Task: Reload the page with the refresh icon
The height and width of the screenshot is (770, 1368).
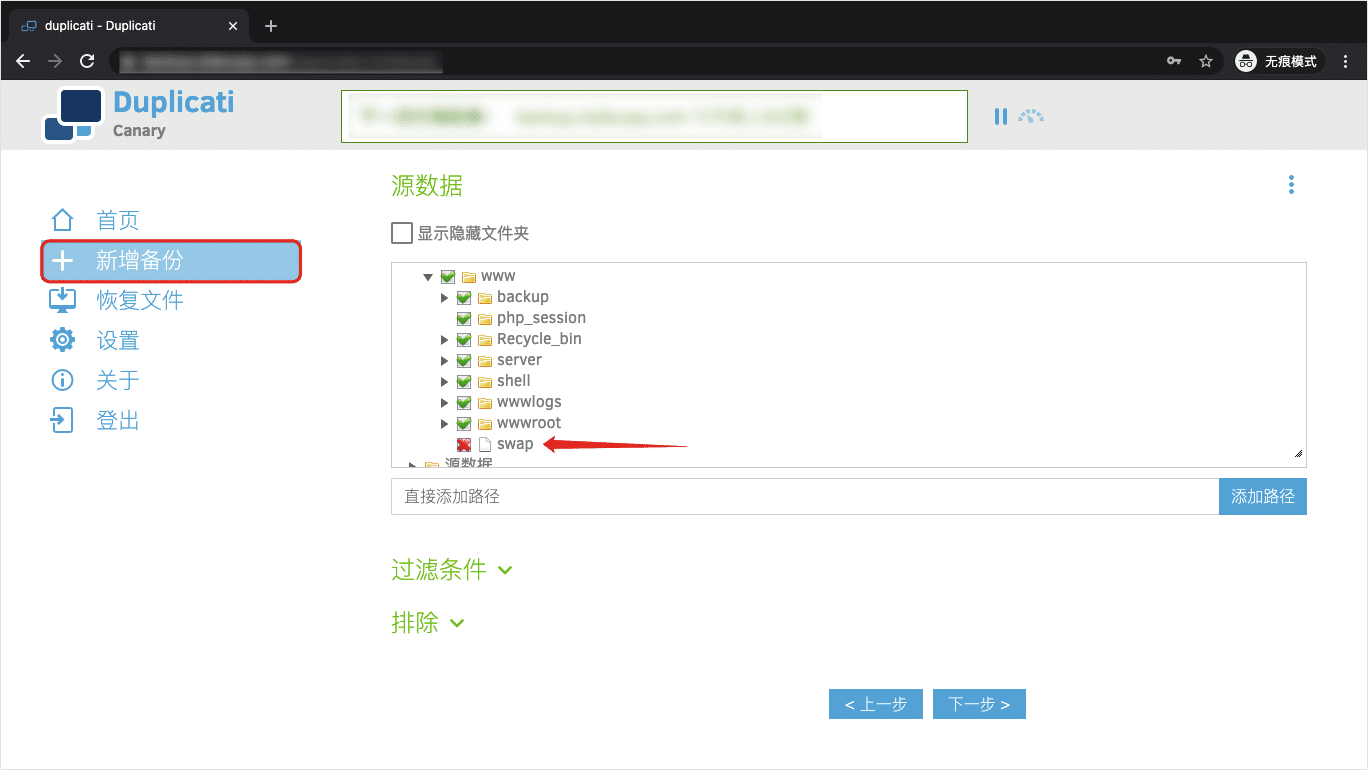Action: click(87, 61)
